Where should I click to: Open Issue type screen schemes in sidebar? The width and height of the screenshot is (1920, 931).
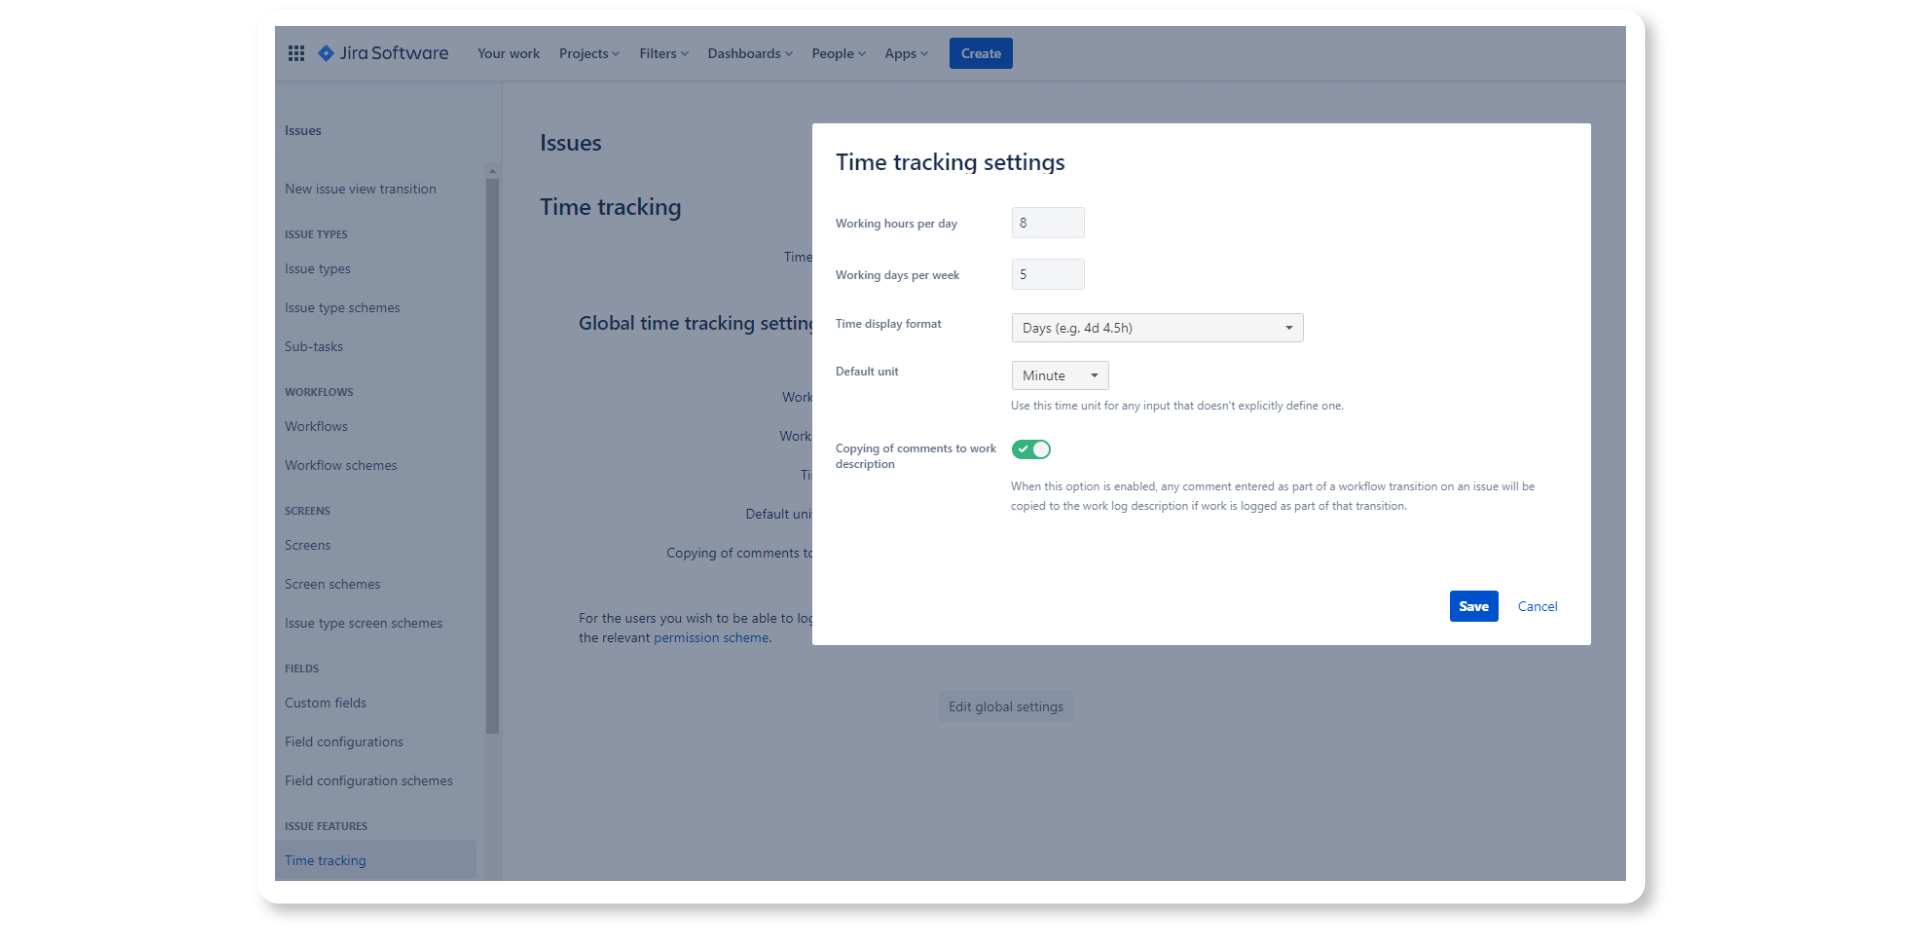pyautogui.click(x=363, y=623)
